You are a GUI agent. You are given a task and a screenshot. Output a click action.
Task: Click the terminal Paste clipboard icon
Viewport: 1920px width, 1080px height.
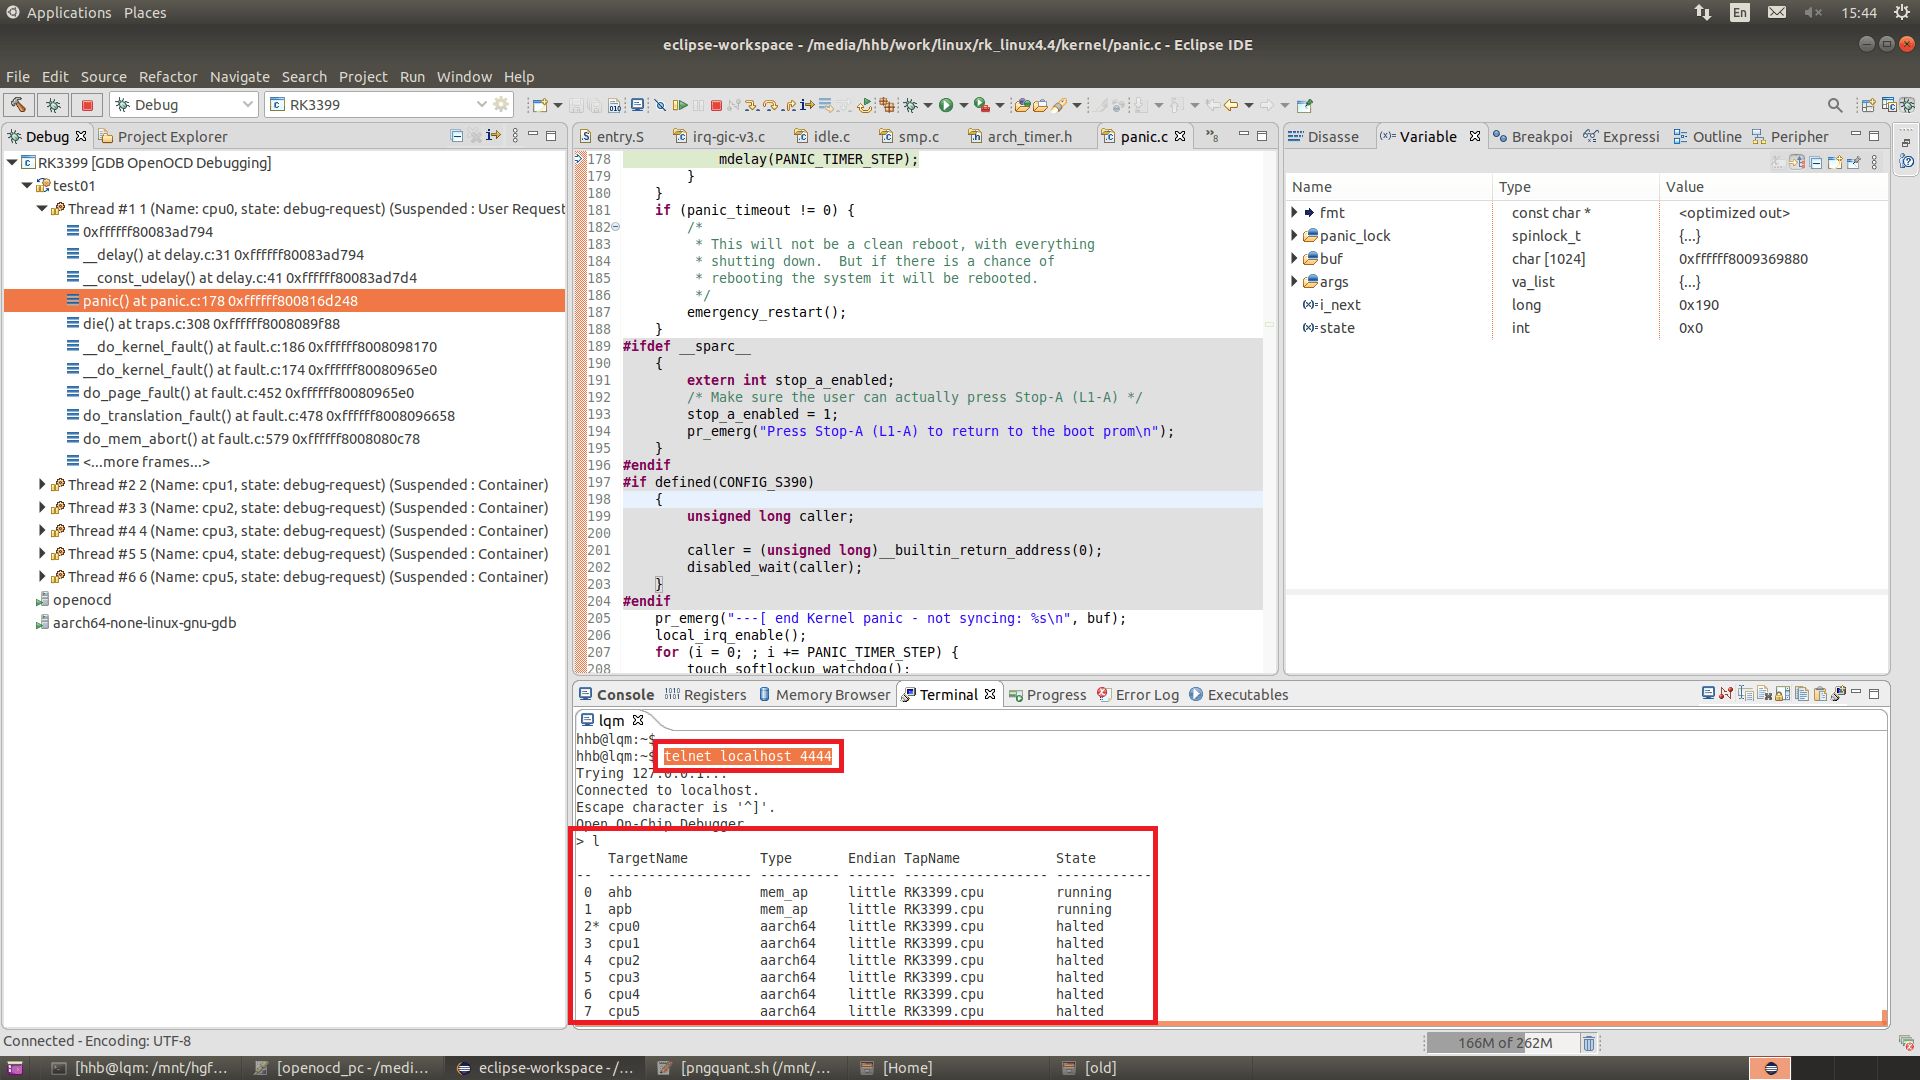tap(1820, 694)
